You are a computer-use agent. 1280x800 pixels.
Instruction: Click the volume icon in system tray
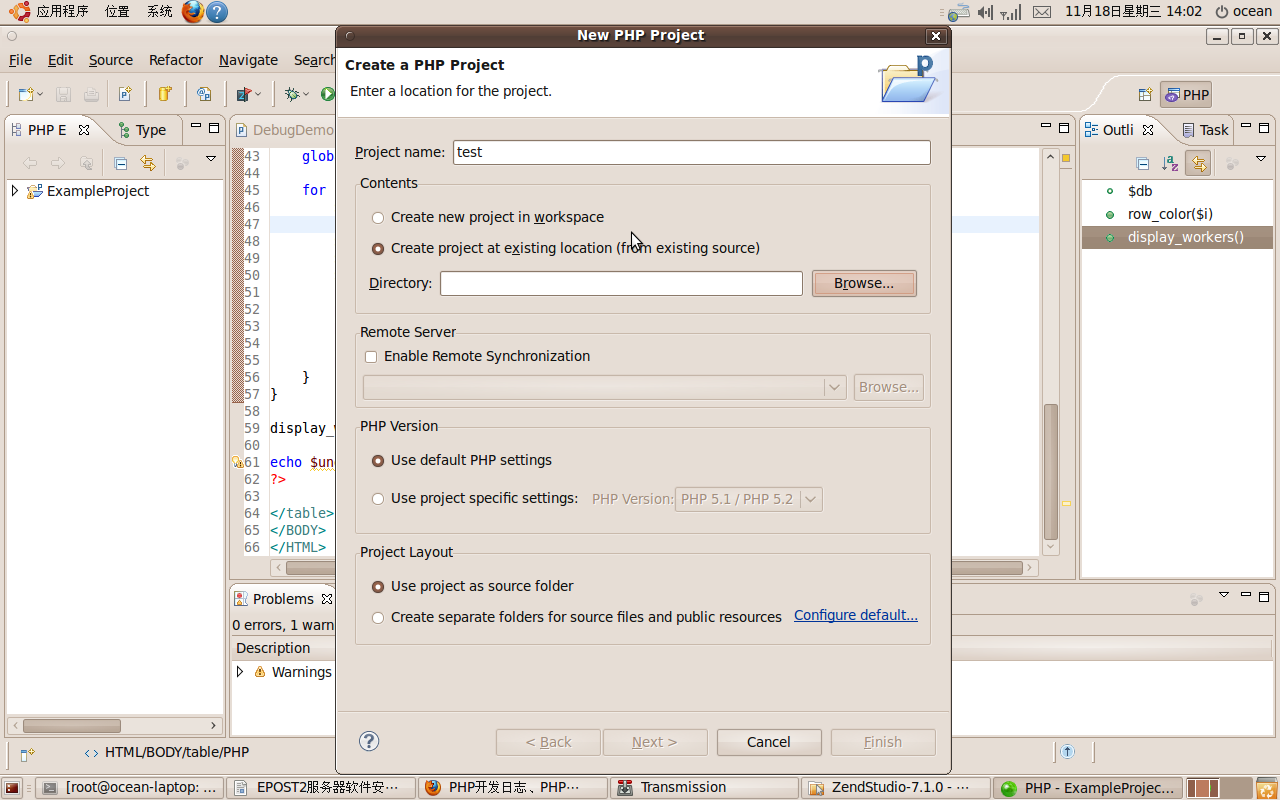985,12
